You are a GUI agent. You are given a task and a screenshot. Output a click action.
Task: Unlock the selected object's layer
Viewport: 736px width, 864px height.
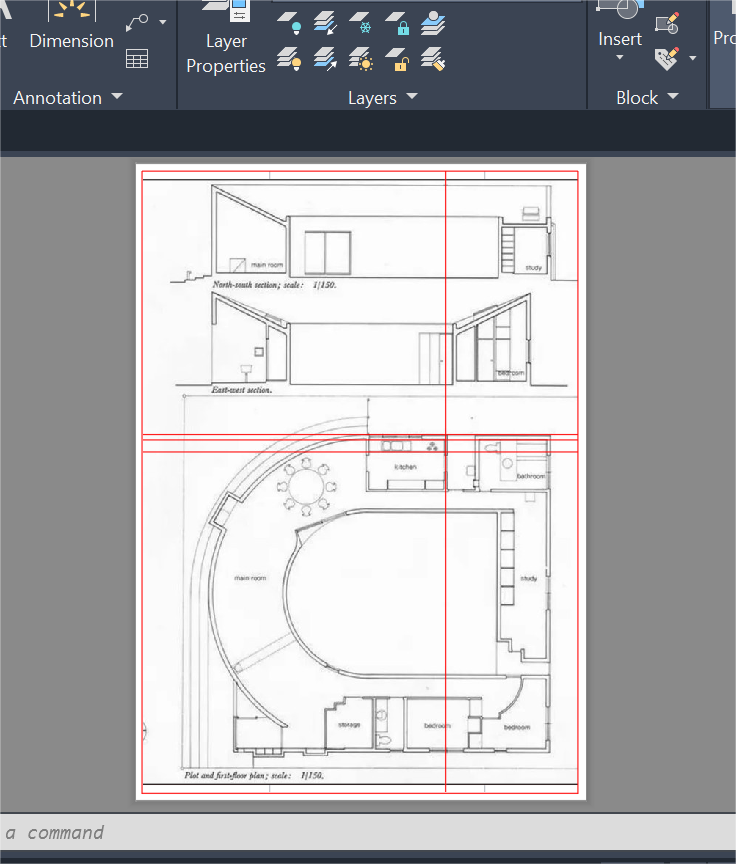point(397,59)
